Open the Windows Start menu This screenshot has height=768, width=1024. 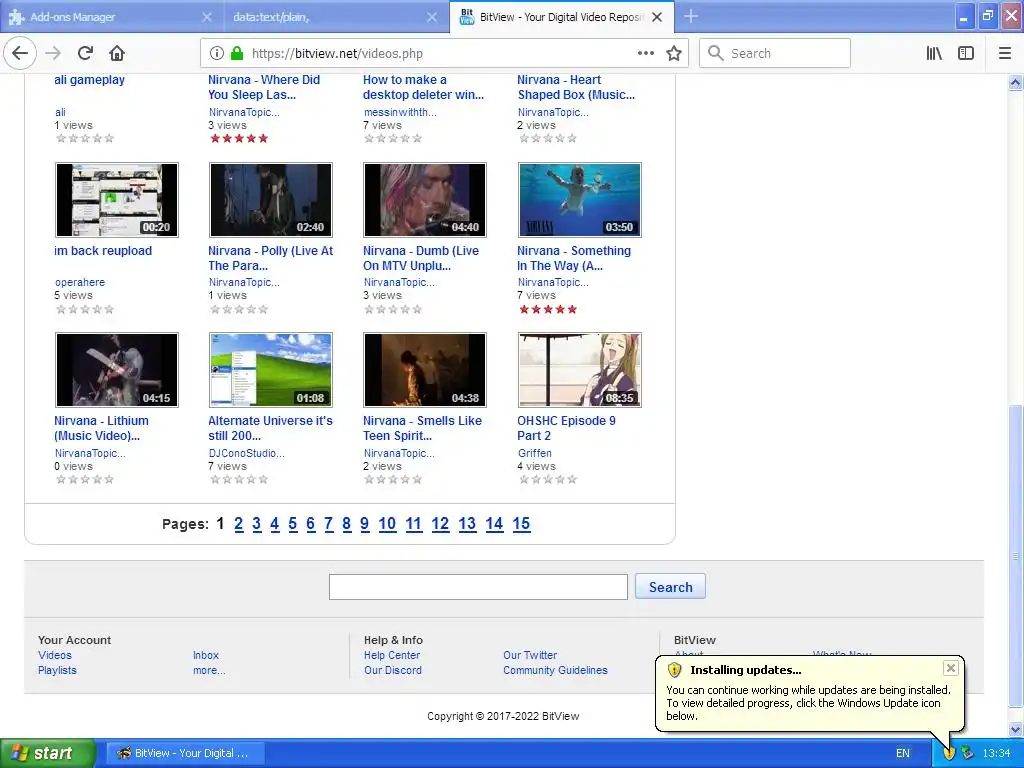pyautogui.click(x=48, y=753)
